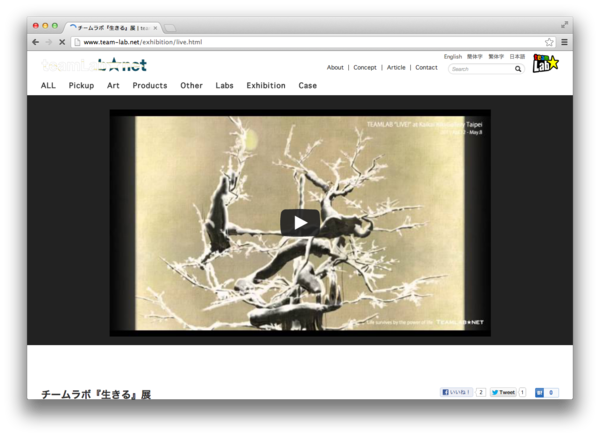Open the Exhibition category menu
The height and width of the screenshot is (437, 600).
coord(266,85)
